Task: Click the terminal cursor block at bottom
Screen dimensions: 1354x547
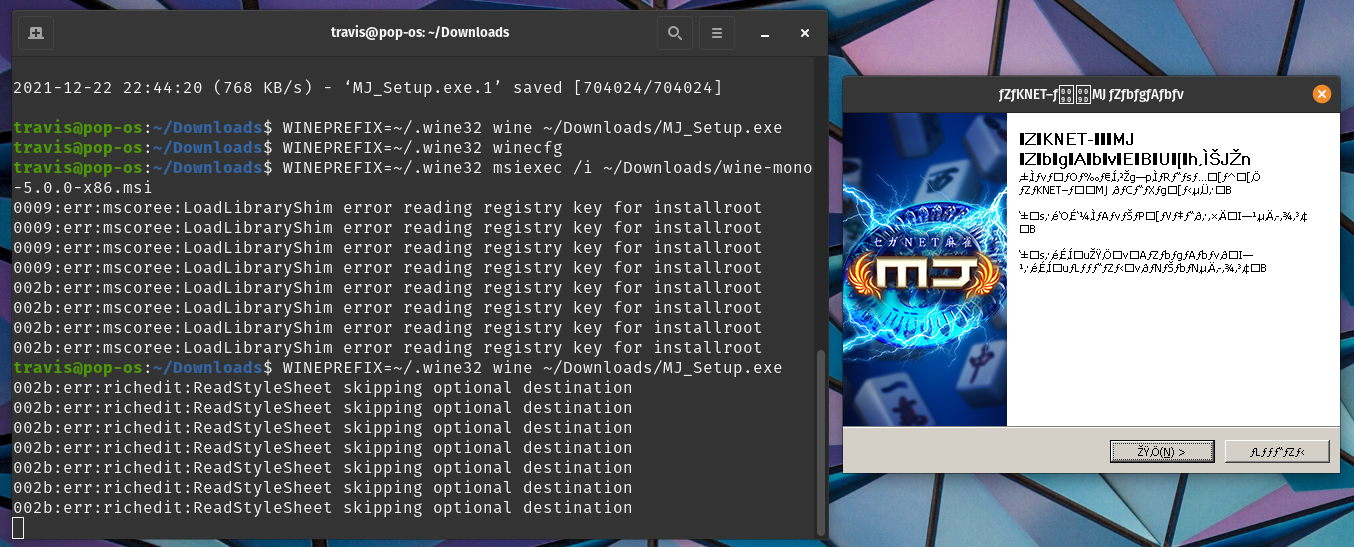Action: tap(18, 527)
